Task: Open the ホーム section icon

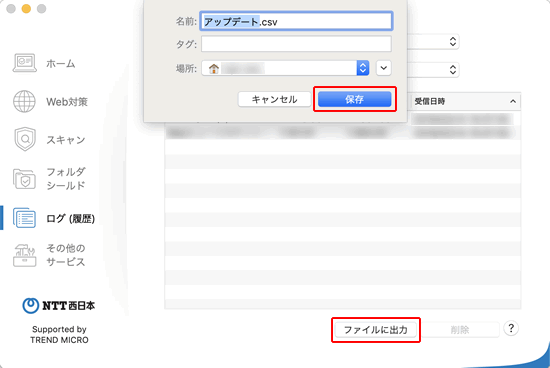Action: (25, 63)
